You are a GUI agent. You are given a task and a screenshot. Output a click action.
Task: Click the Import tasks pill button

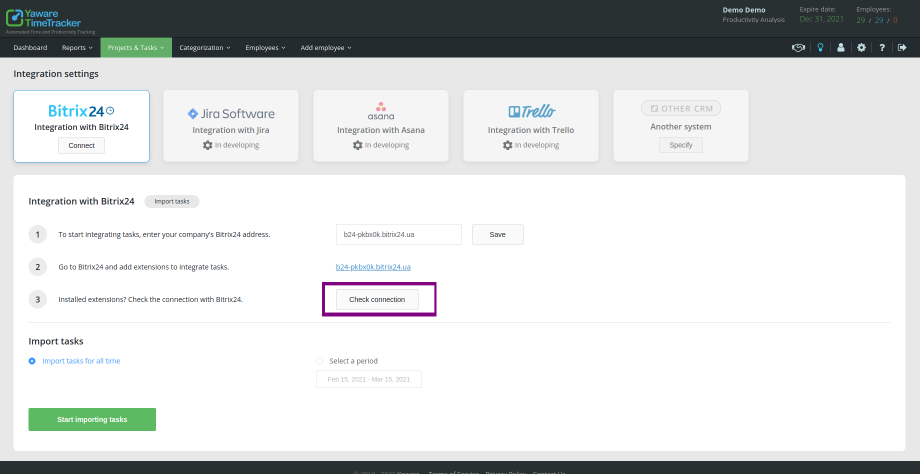click(172, 201)
